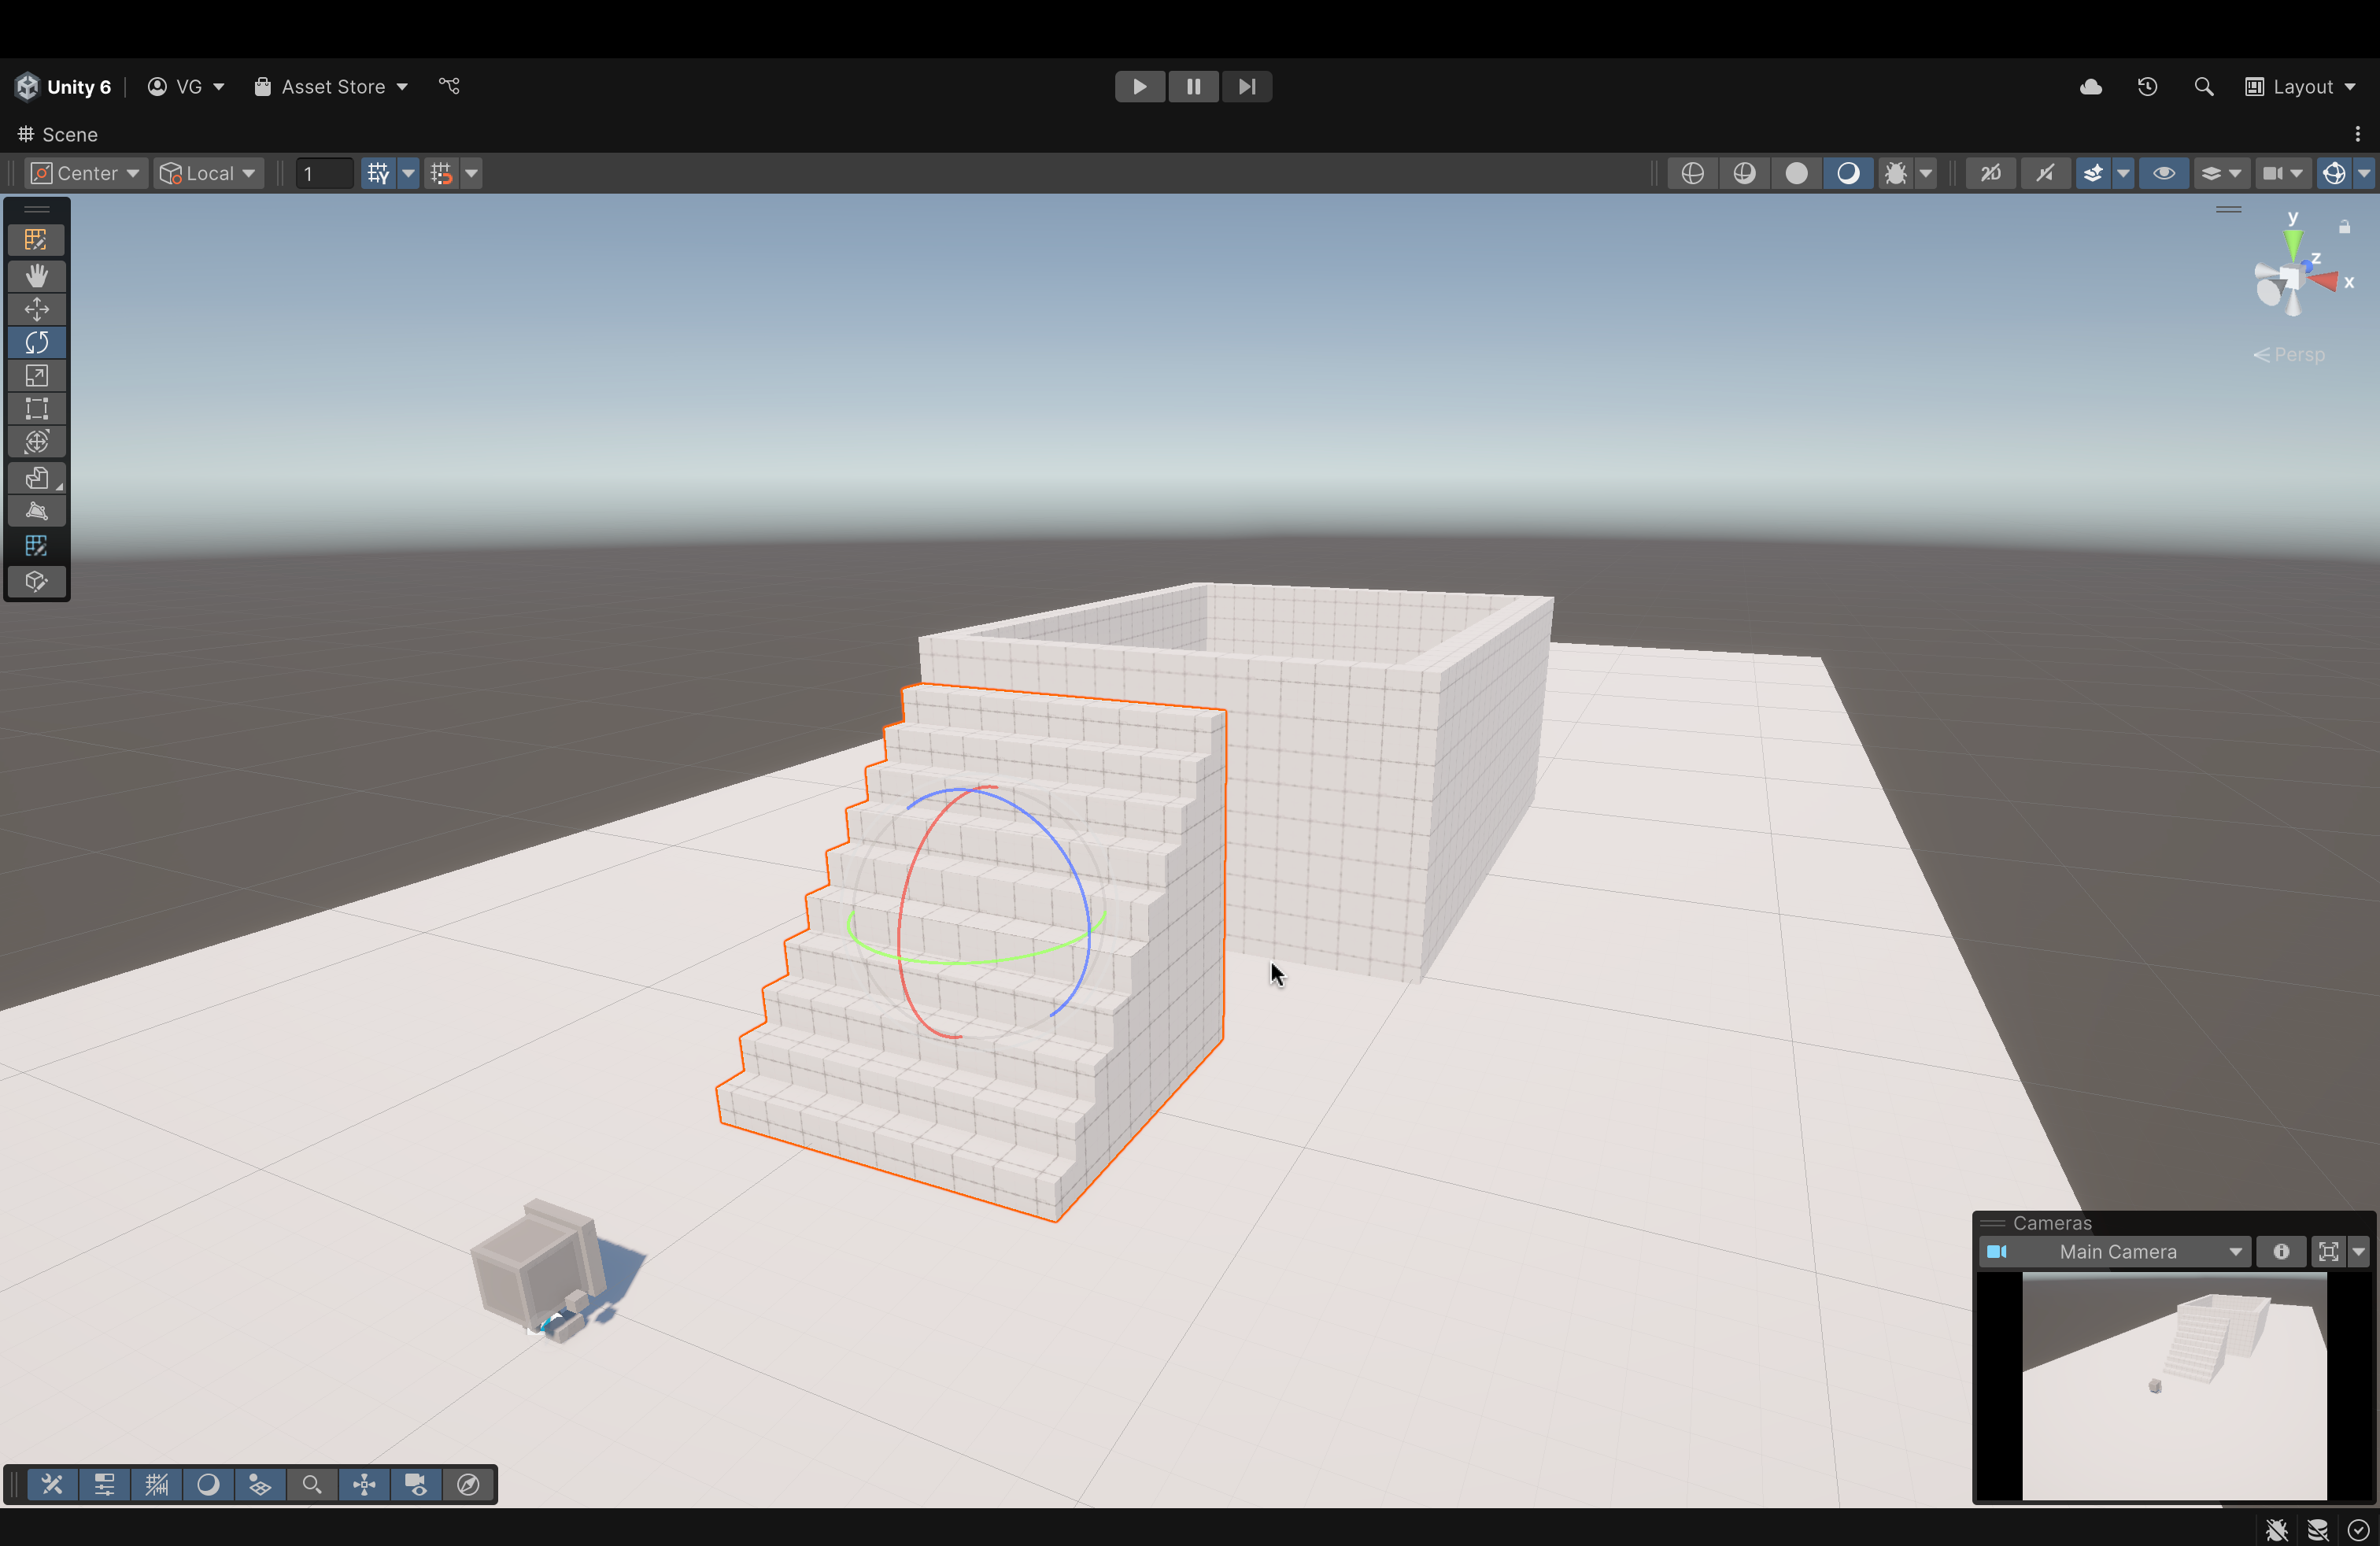Select Wireframe draw mode
This screenshot has height=1546, width=2380.
tap(1692, 173)
